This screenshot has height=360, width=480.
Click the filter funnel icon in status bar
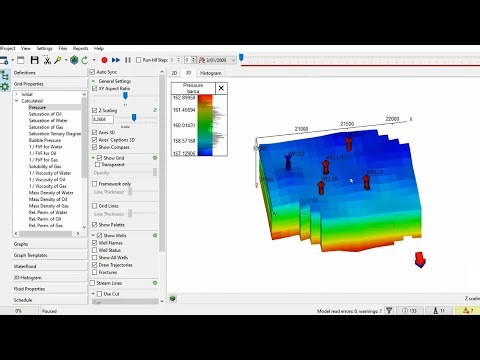click(389, 311)
